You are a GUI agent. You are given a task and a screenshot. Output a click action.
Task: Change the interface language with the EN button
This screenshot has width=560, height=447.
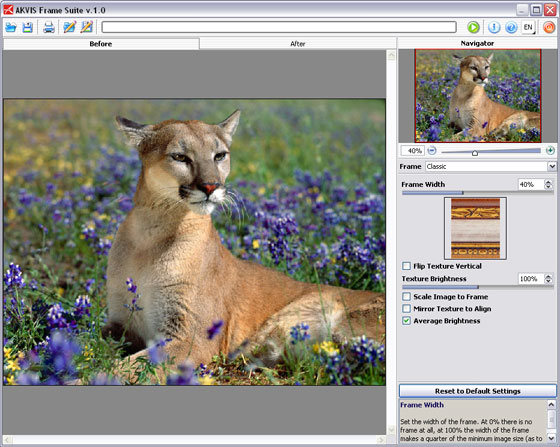[x=528, y=27]
